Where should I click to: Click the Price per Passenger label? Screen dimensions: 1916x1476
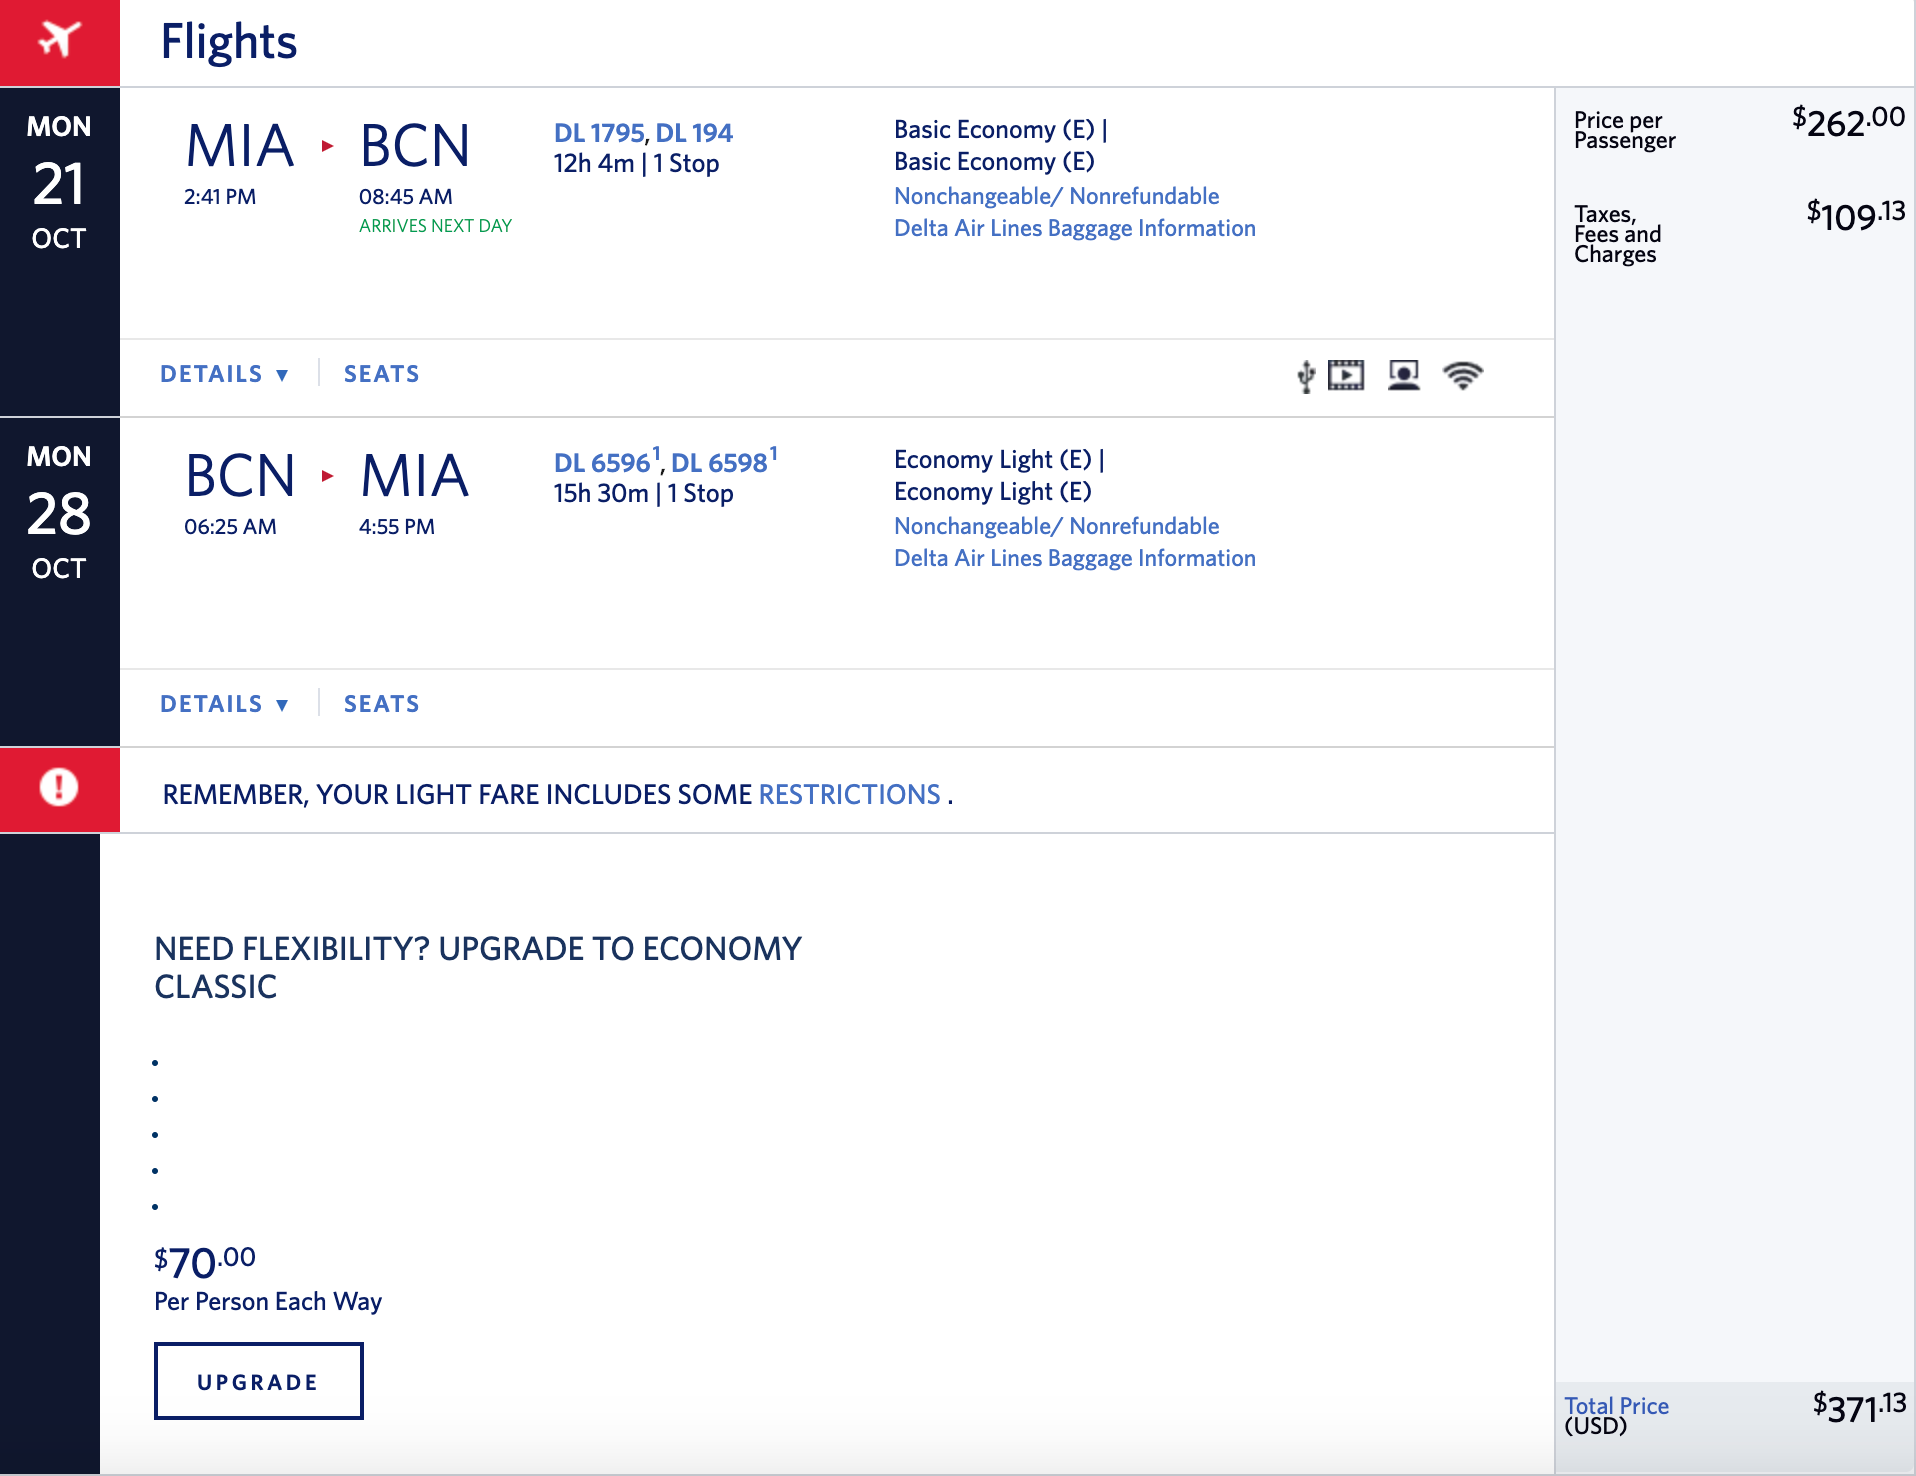click(1625, 130)
